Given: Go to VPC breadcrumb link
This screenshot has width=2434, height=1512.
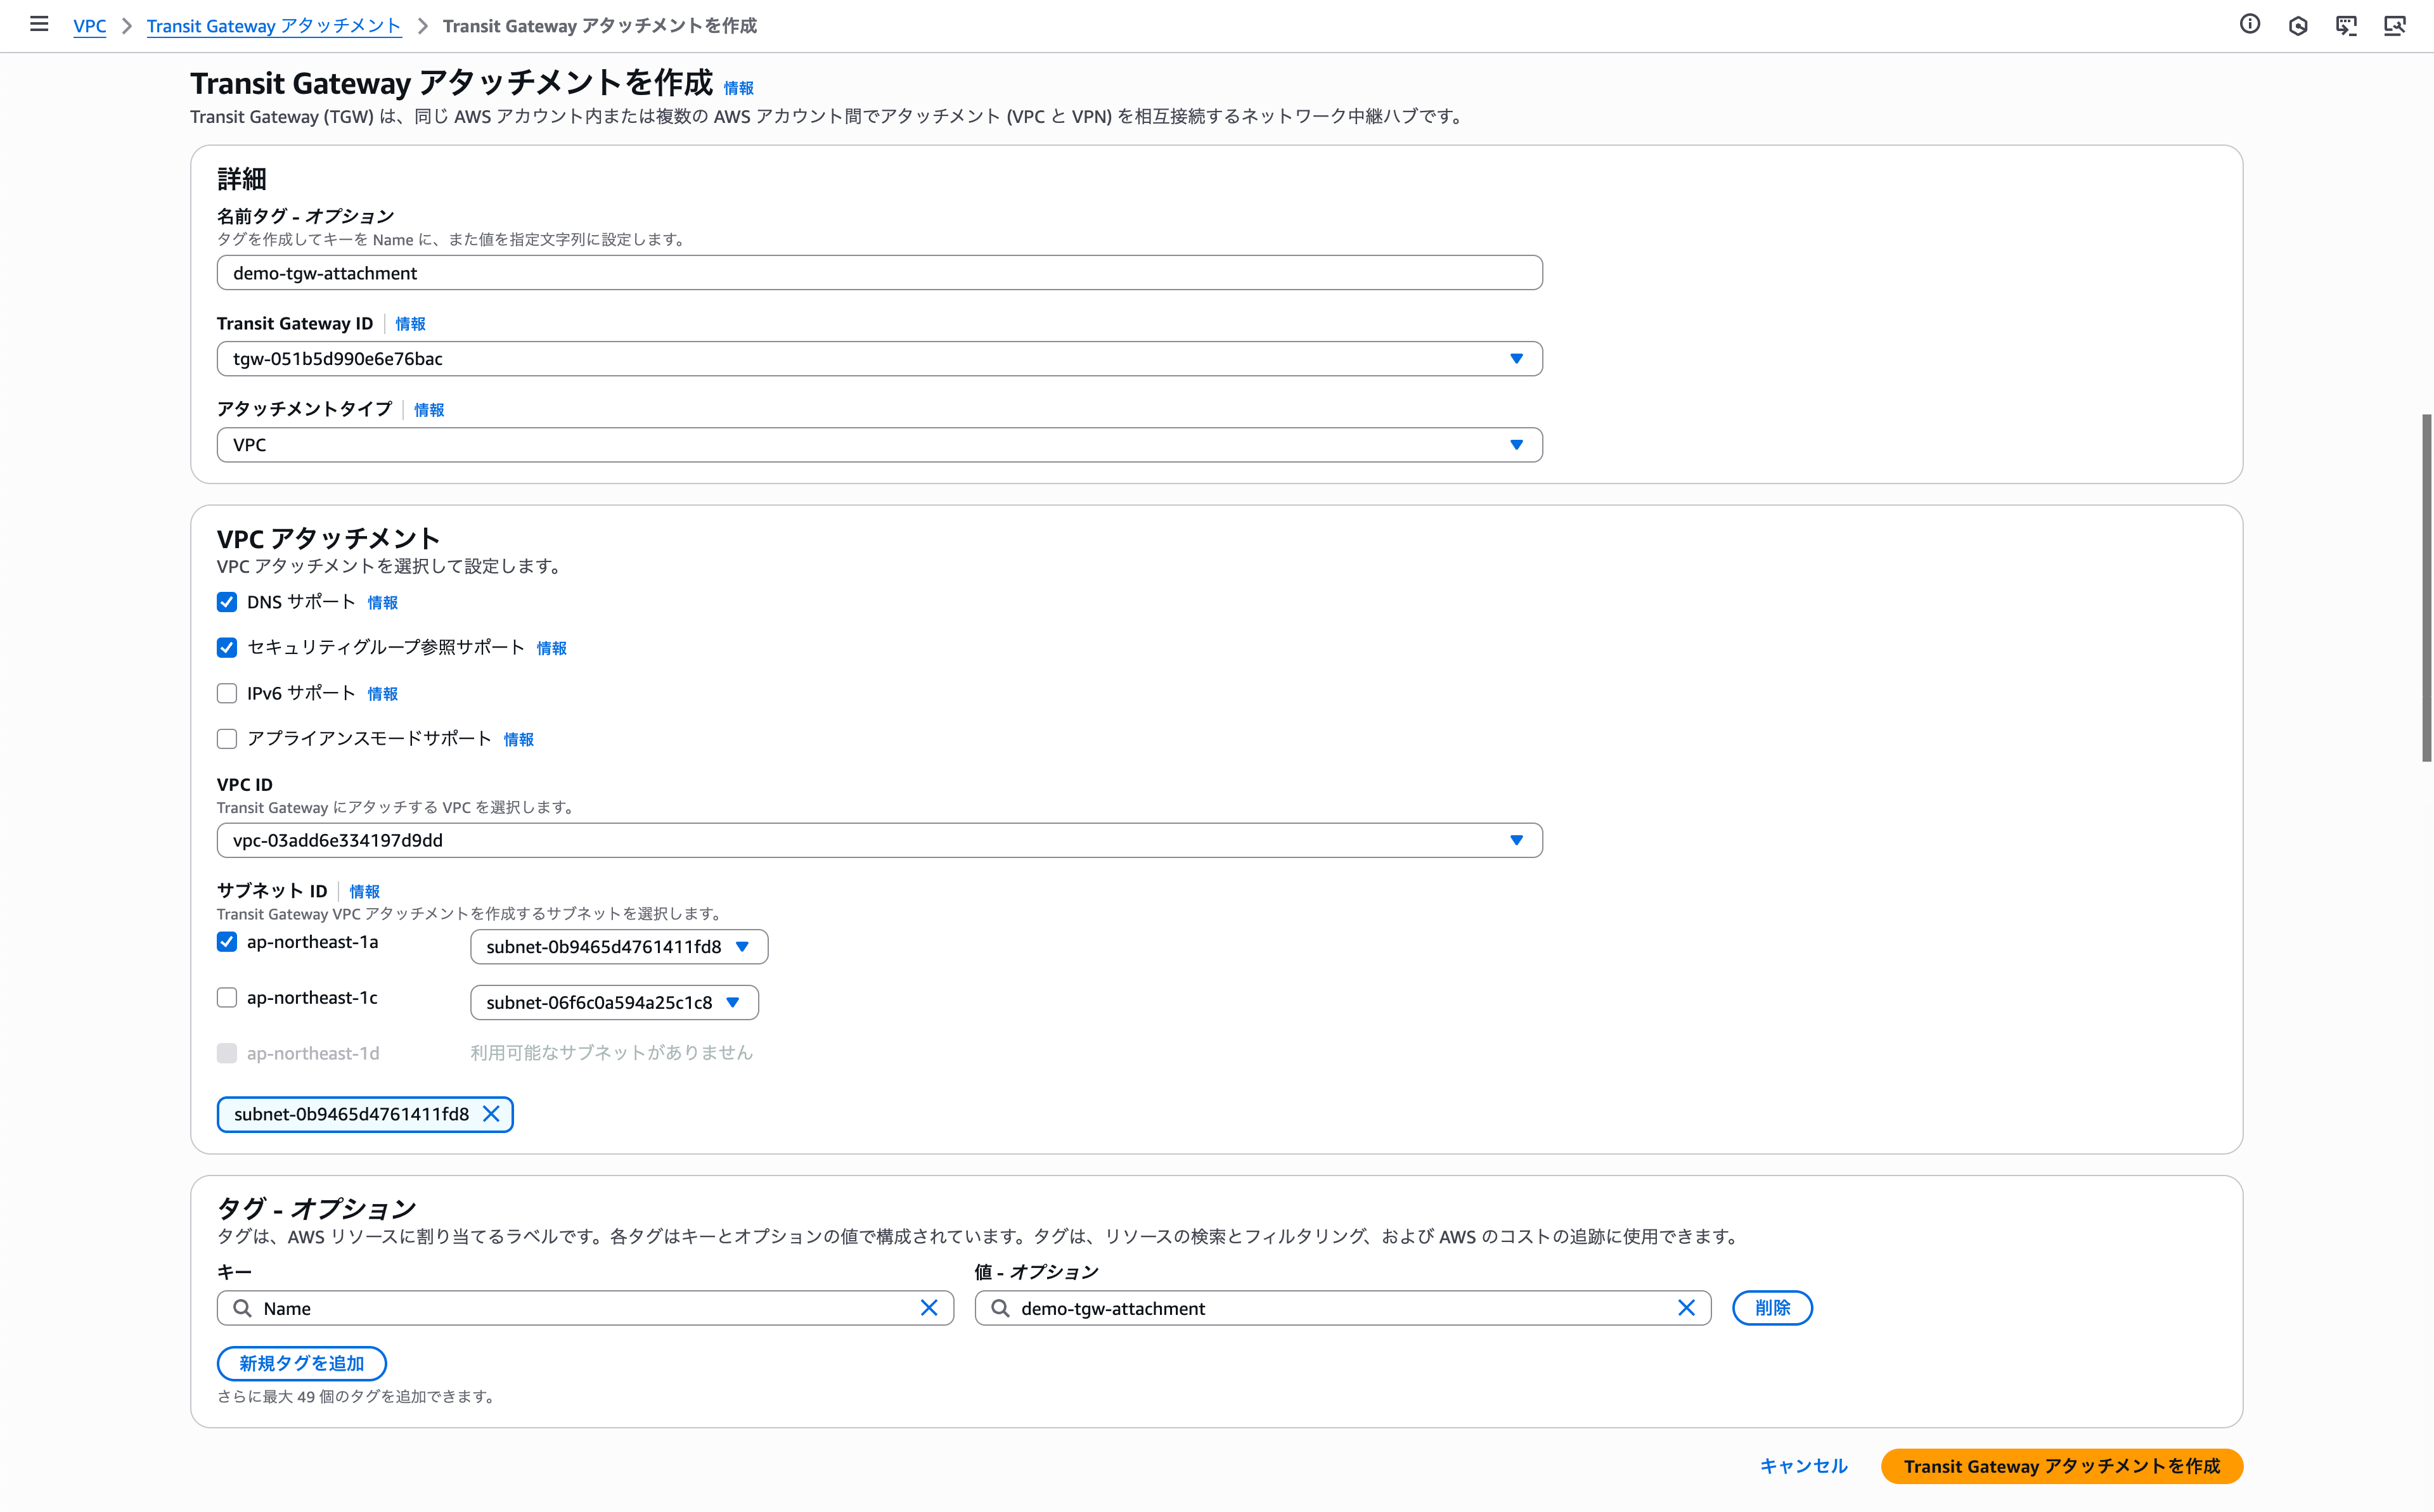Looking at the screenshot, I should [x=89, y=26].
